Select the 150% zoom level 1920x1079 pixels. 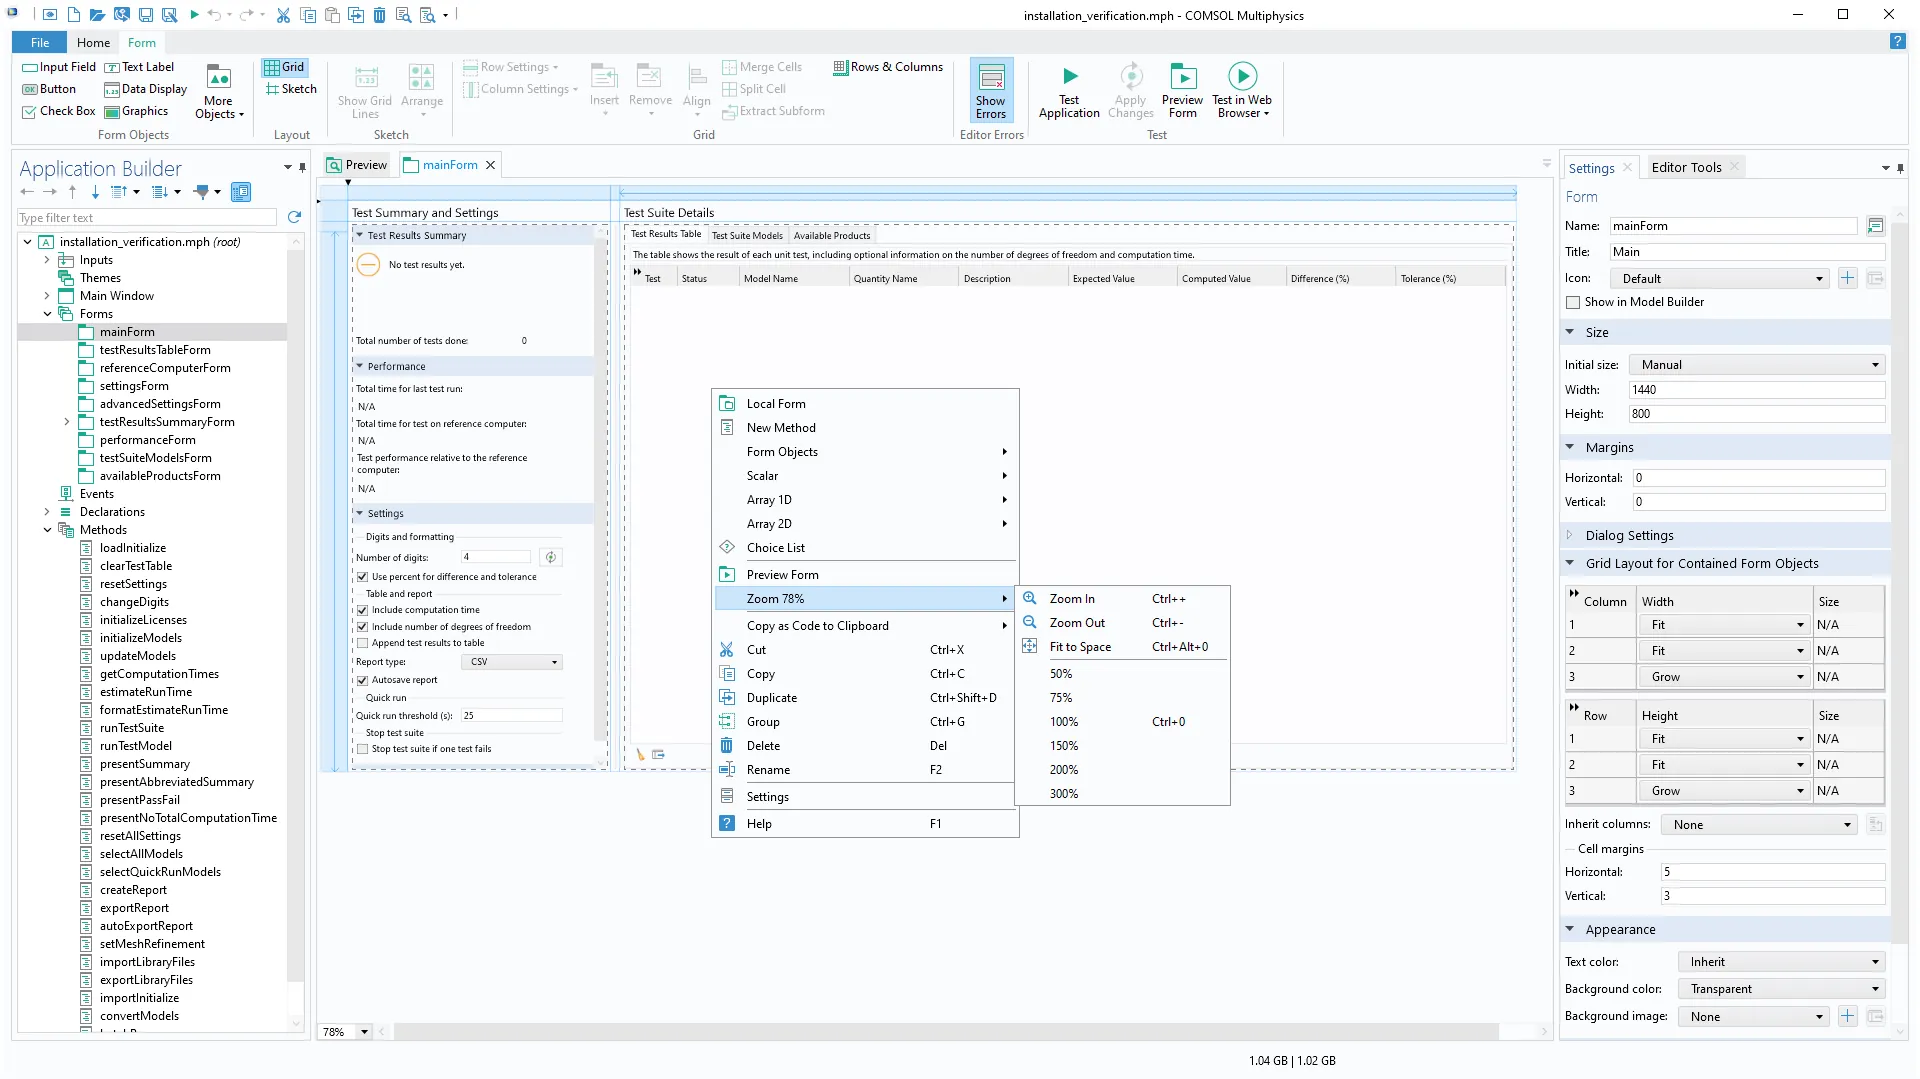click(1063, 746)
